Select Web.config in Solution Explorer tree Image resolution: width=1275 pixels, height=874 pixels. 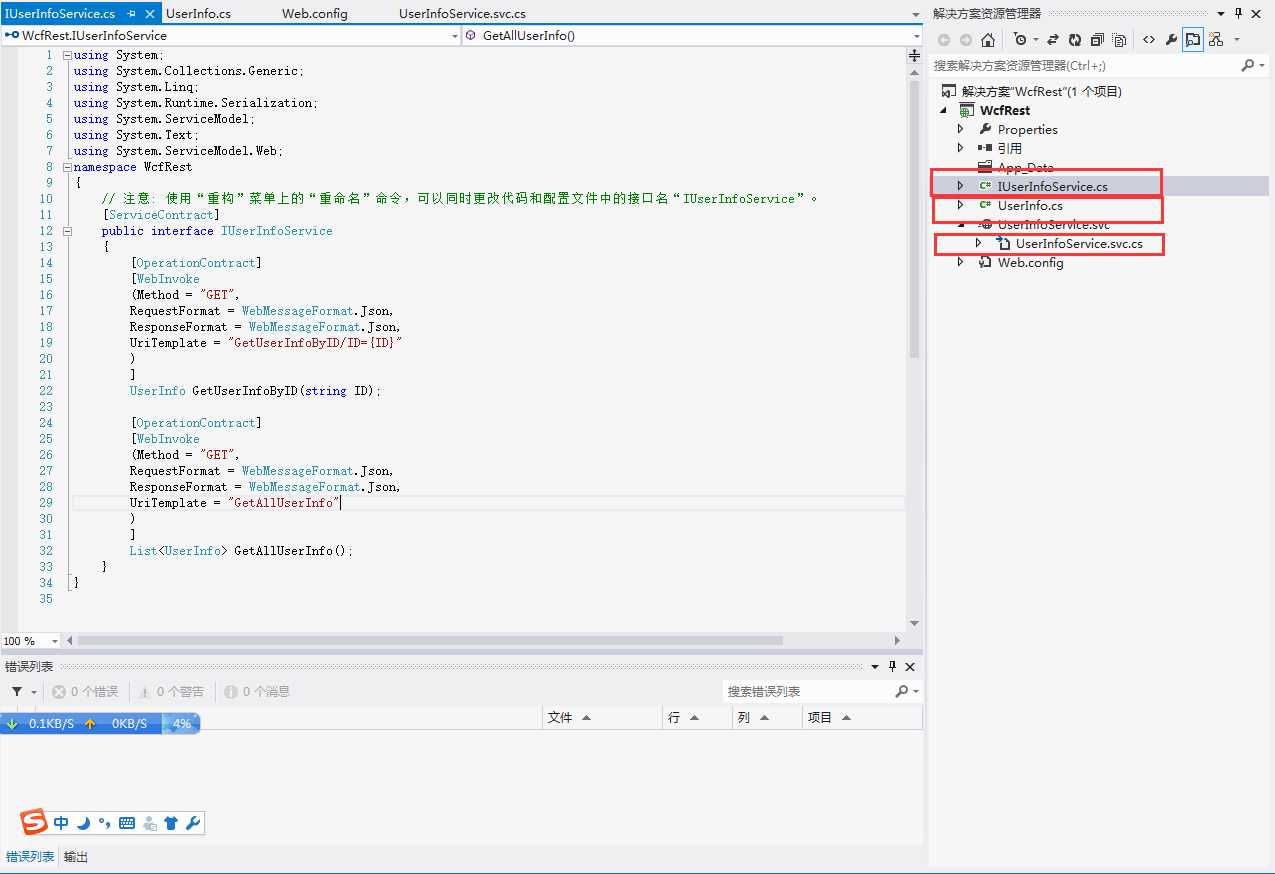(x=1030, y=262)
